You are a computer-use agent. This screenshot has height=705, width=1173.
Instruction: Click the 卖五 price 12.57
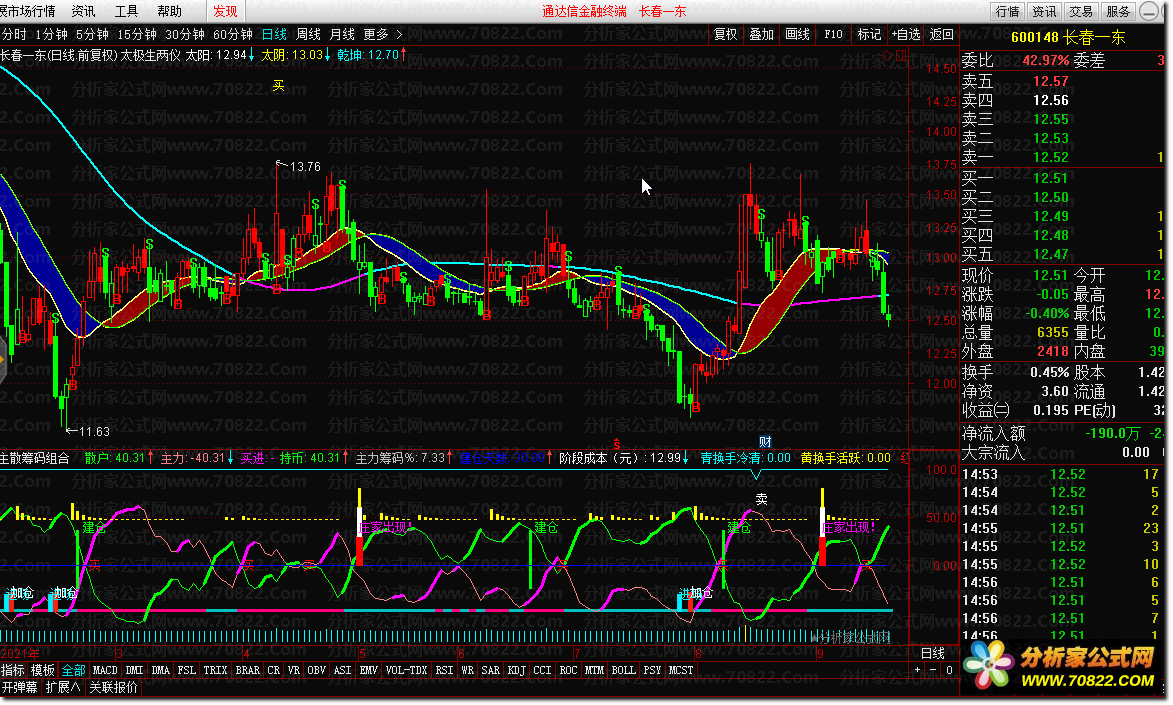coord(1050,81)
